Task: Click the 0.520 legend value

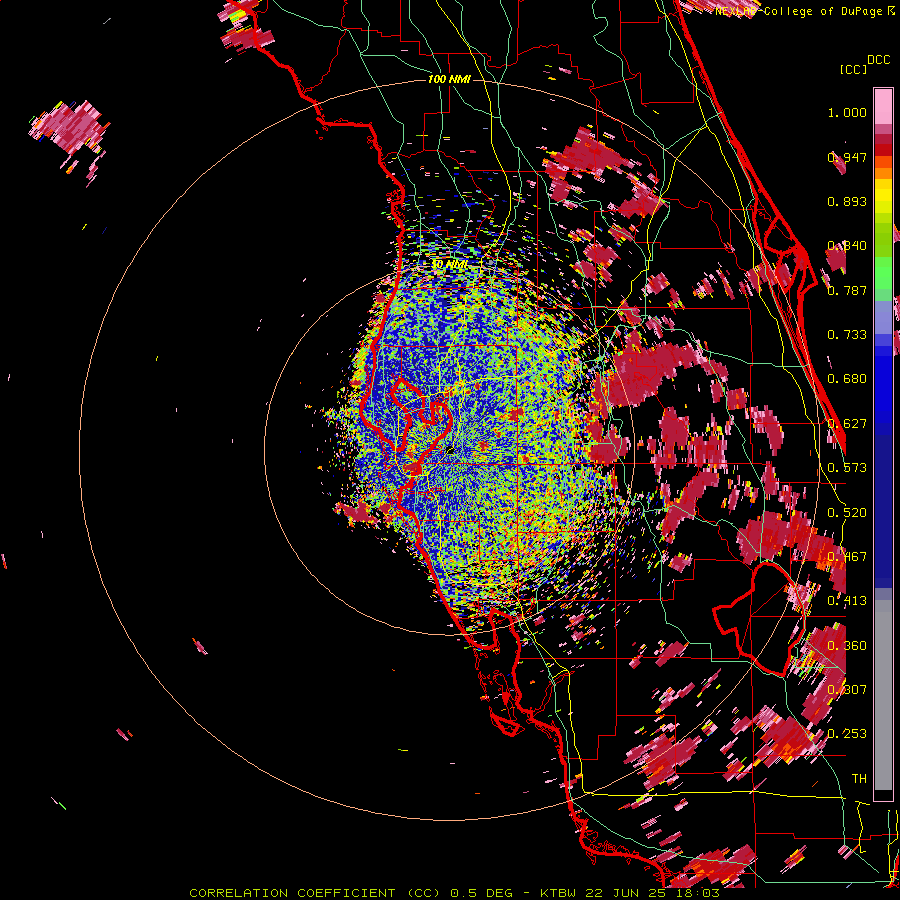Action: [x=847, y=513]
